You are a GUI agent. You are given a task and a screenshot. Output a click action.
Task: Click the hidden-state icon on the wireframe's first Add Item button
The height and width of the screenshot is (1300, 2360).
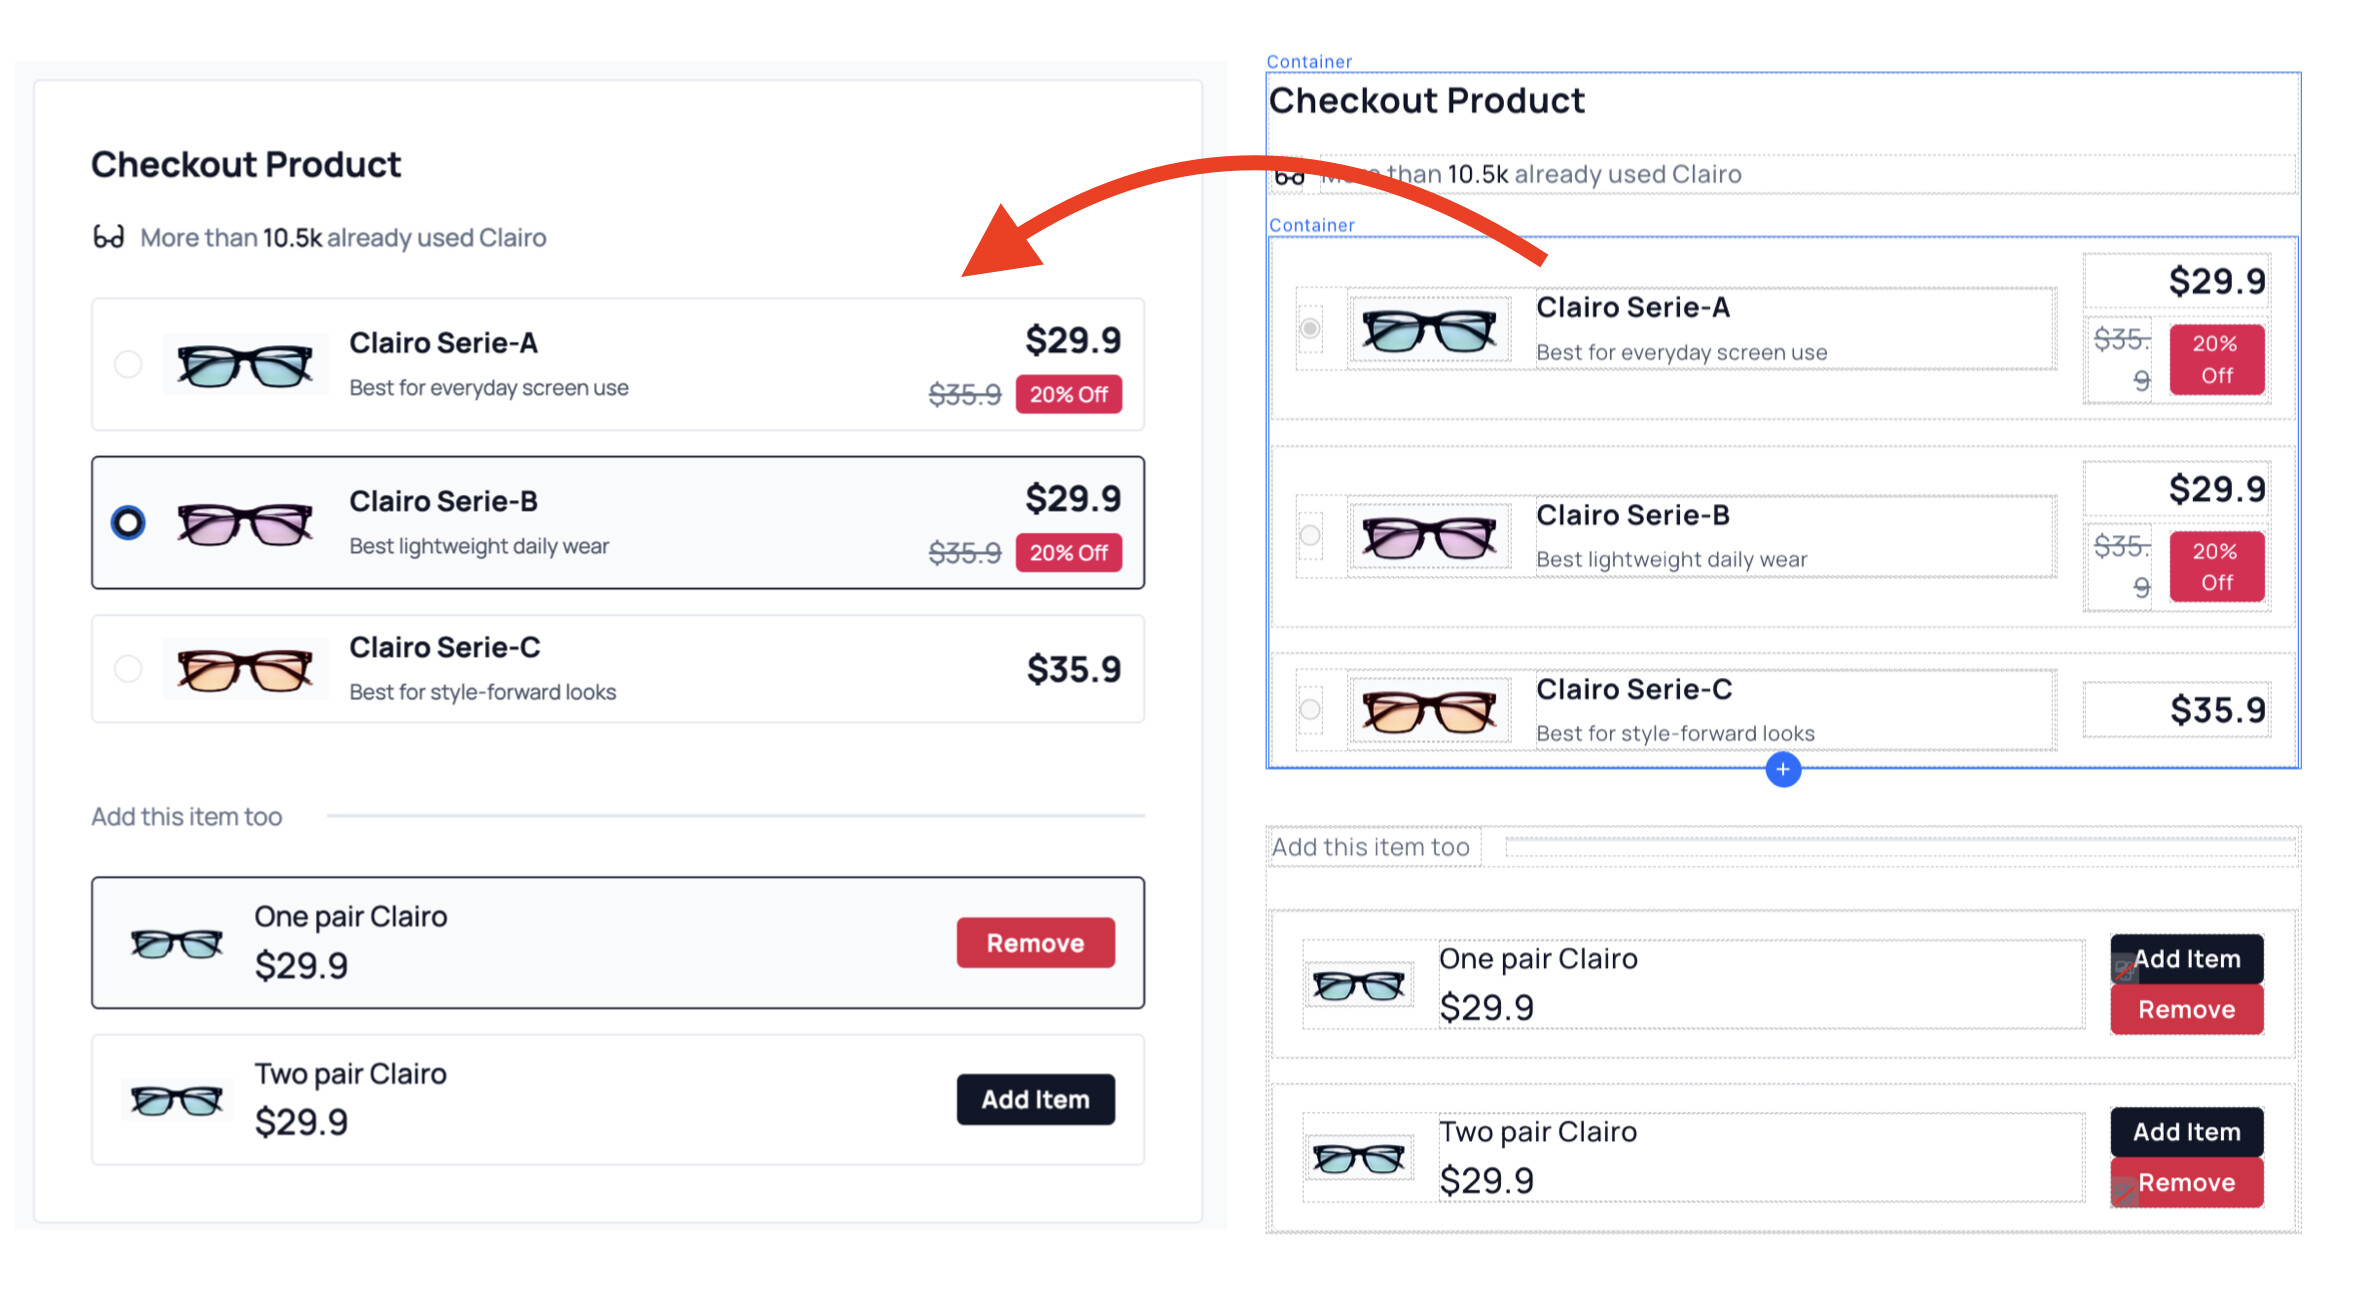point(2124,969)
